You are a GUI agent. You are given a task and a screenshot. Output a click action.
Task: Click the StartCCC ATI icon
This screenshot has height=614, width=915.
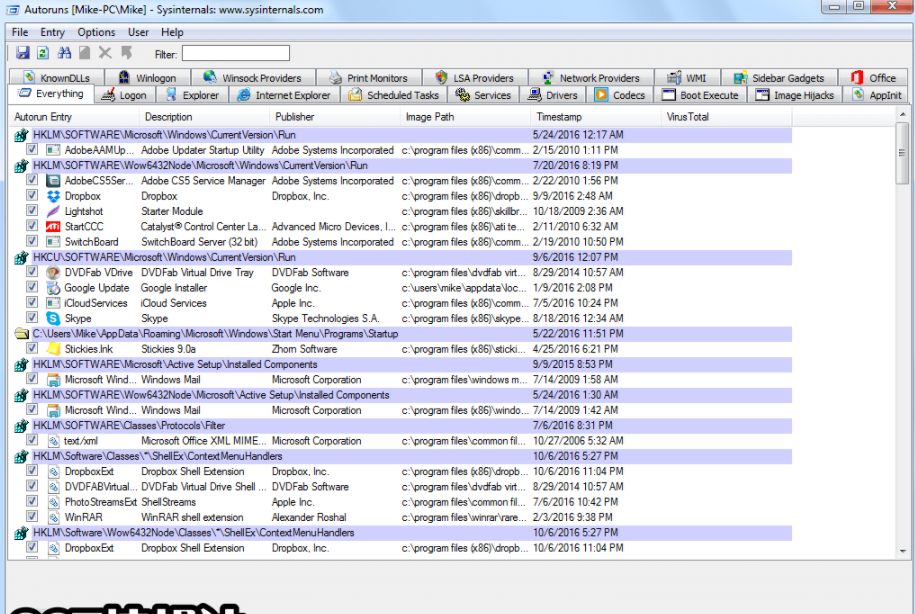click(x=53, y=227)
